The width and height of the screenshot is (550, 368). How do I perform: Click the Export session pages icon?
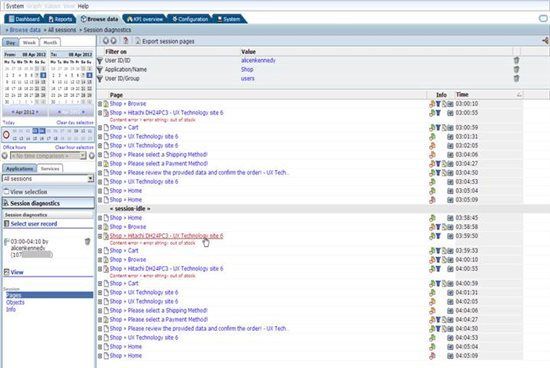[138, 41]
